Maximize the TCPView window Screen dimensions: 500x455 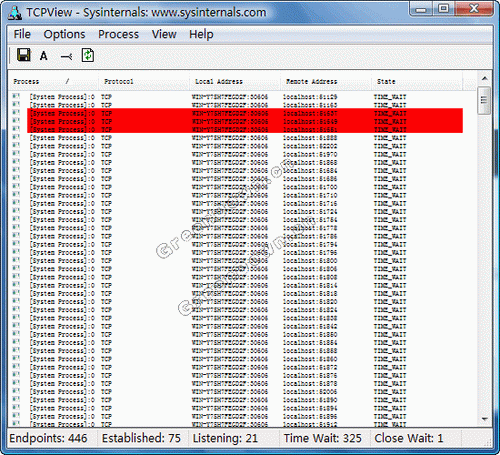(443, 9)
